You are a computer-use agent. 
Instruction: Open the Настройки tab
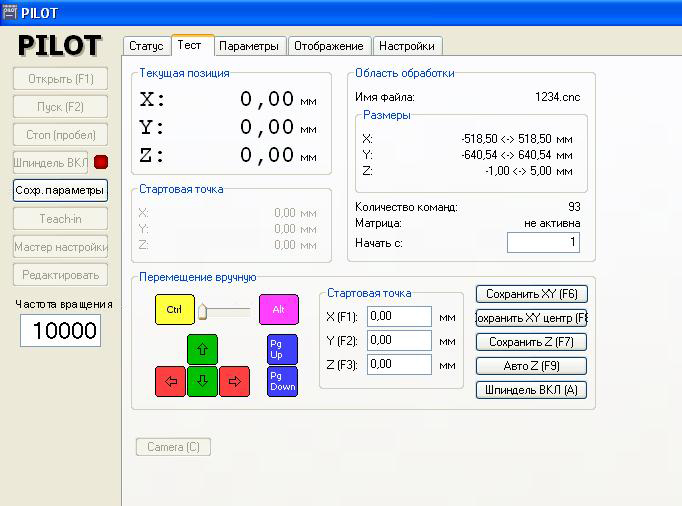click(x=407, y=46)
